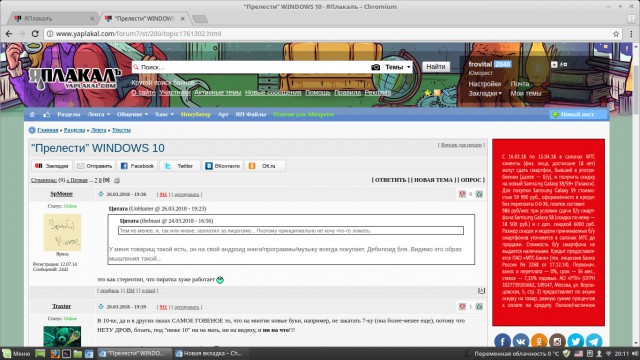Click the Тексты breadcrumb link
This screenshot has height=360, width=640.
coord(121,130)
